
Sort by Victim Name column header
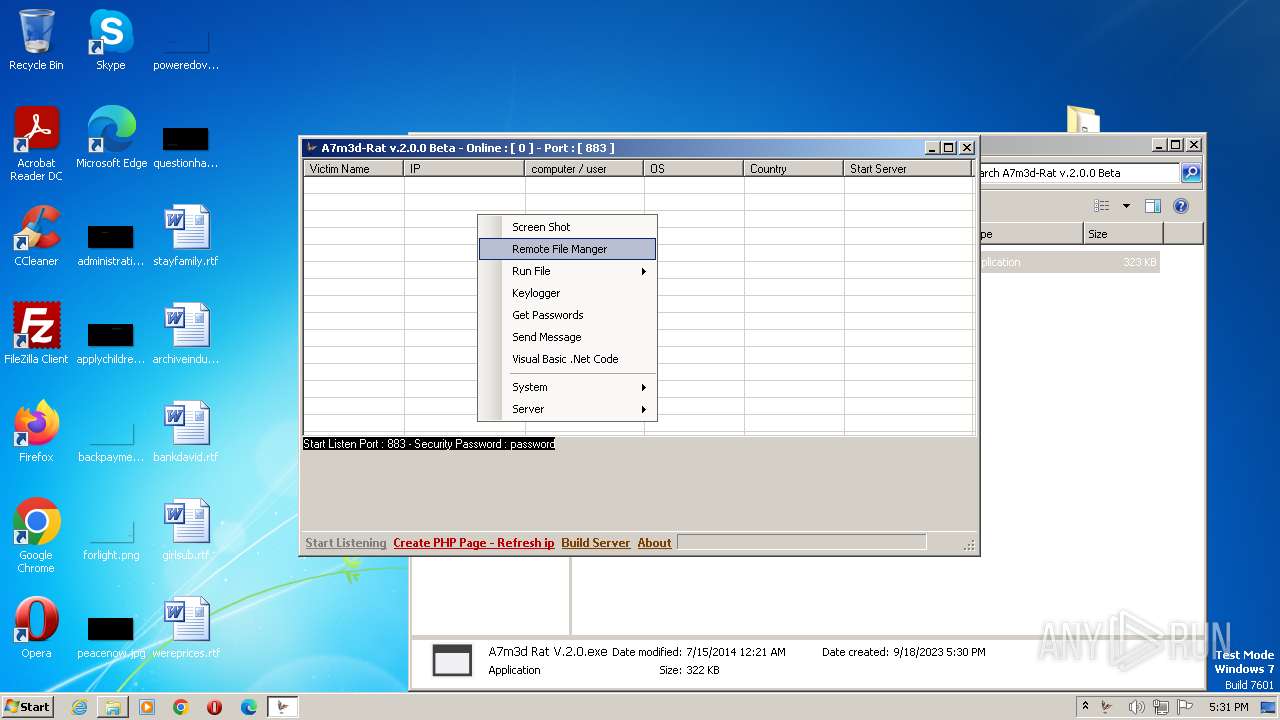coord(354,169)
